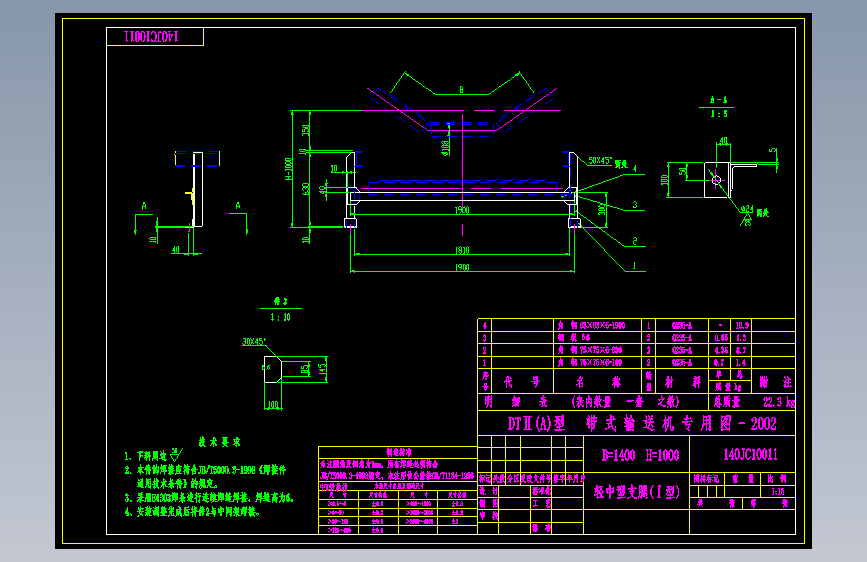Click the 制图 cell in the title block
The width and height of the screenshot is (867, 562).
click(x=489, y=503)
